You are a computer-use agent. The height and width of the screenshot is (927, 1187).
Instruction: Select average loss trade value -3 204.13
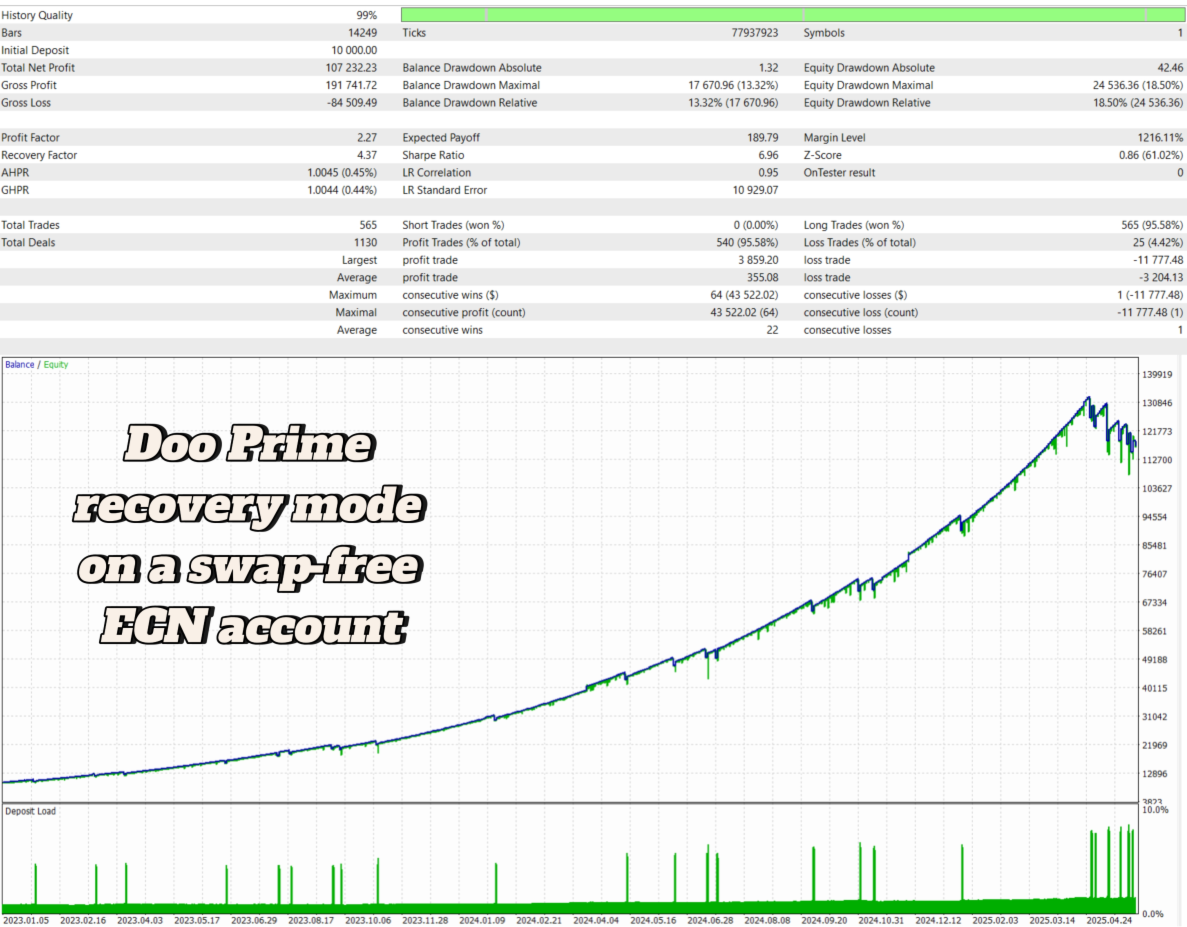pyautogui.click(x=1161, y=276)
